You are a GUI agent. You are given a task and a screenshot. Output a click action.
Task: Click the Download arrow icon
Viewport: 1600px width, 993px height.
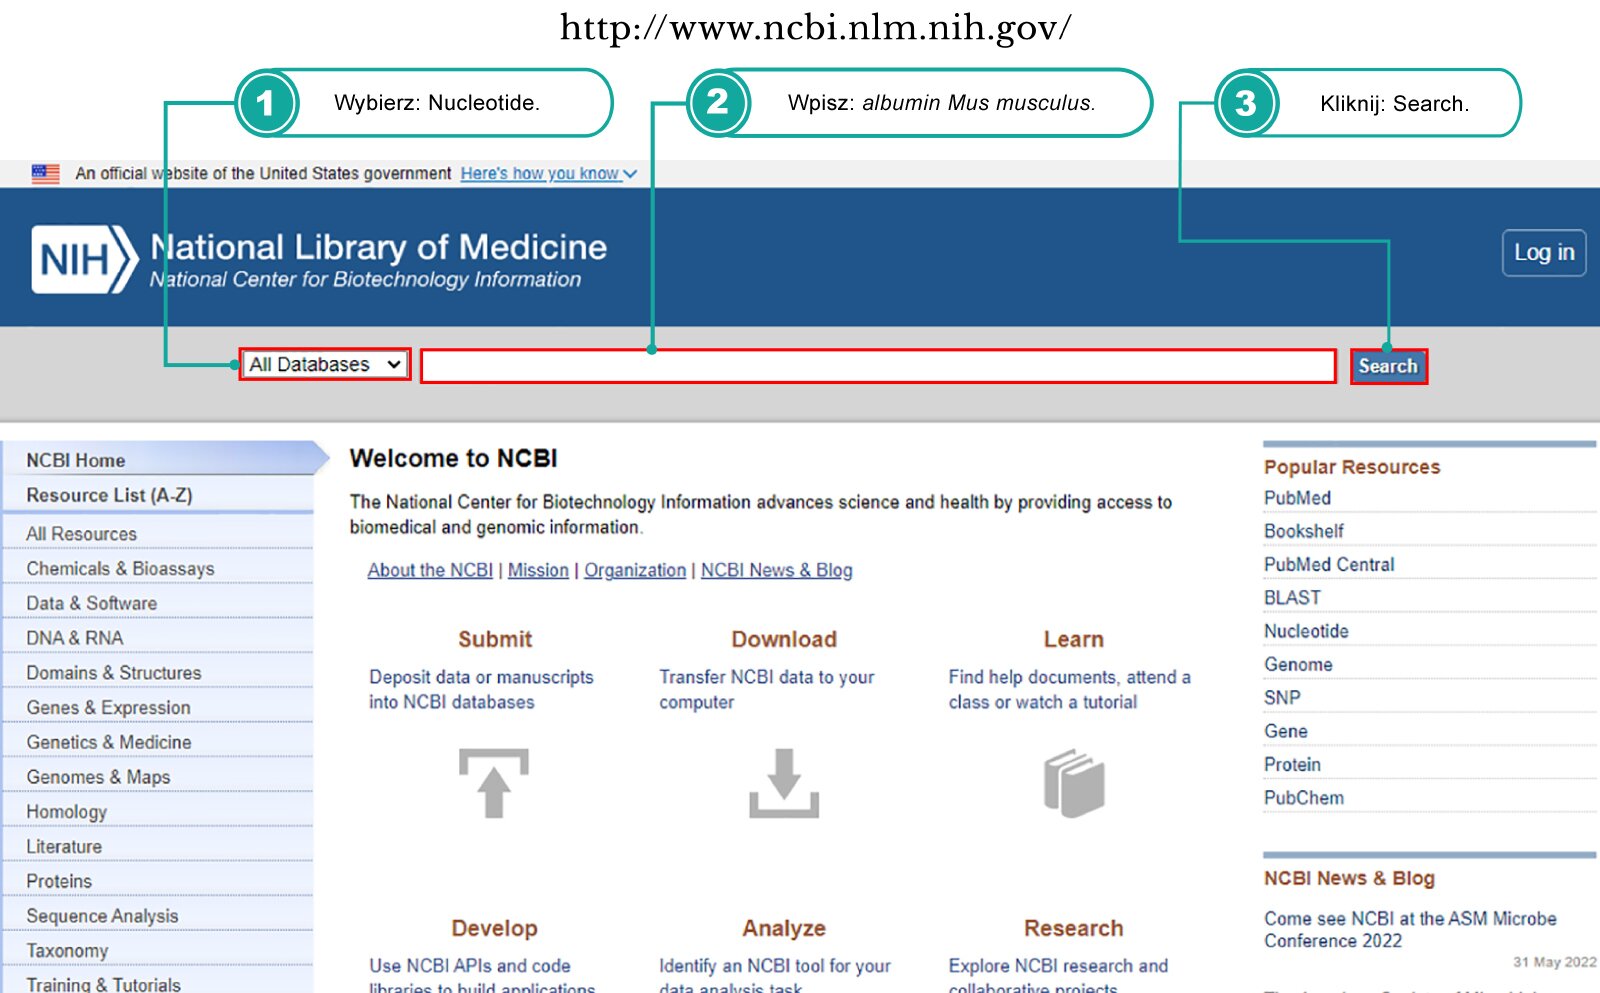(784, 783)
